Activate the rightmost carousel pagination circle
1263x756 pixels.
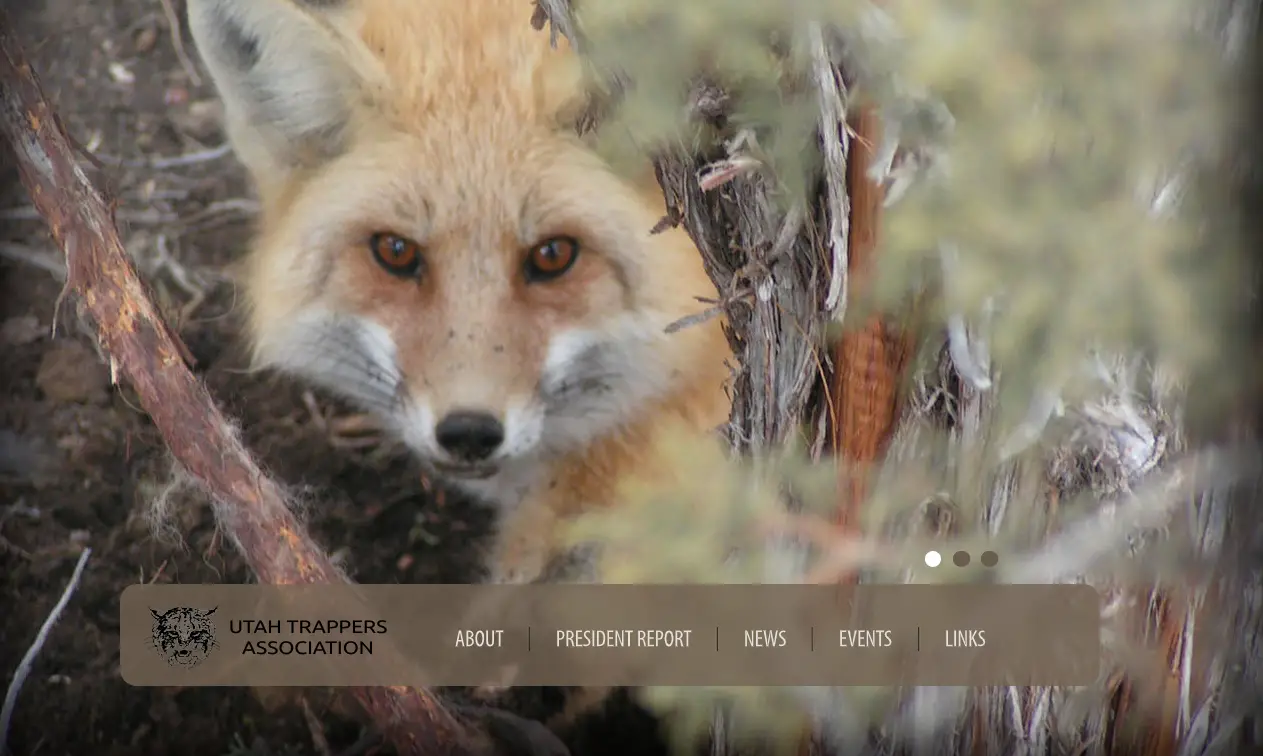click(989, 559)
